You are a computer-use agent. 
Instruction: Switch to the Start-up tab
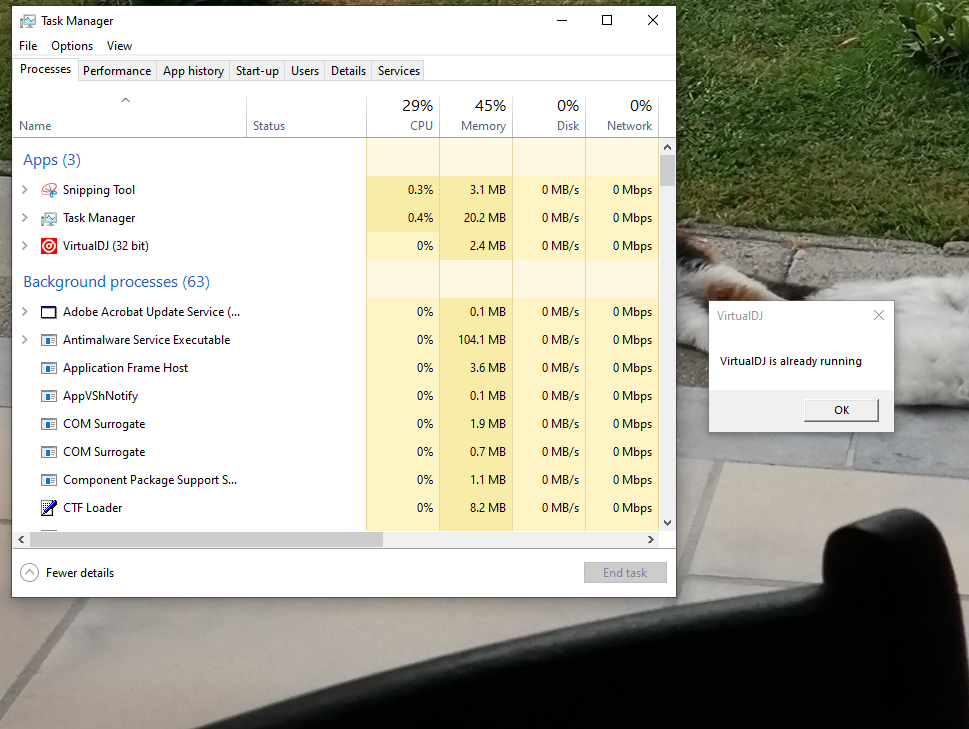tap(257, 71)
